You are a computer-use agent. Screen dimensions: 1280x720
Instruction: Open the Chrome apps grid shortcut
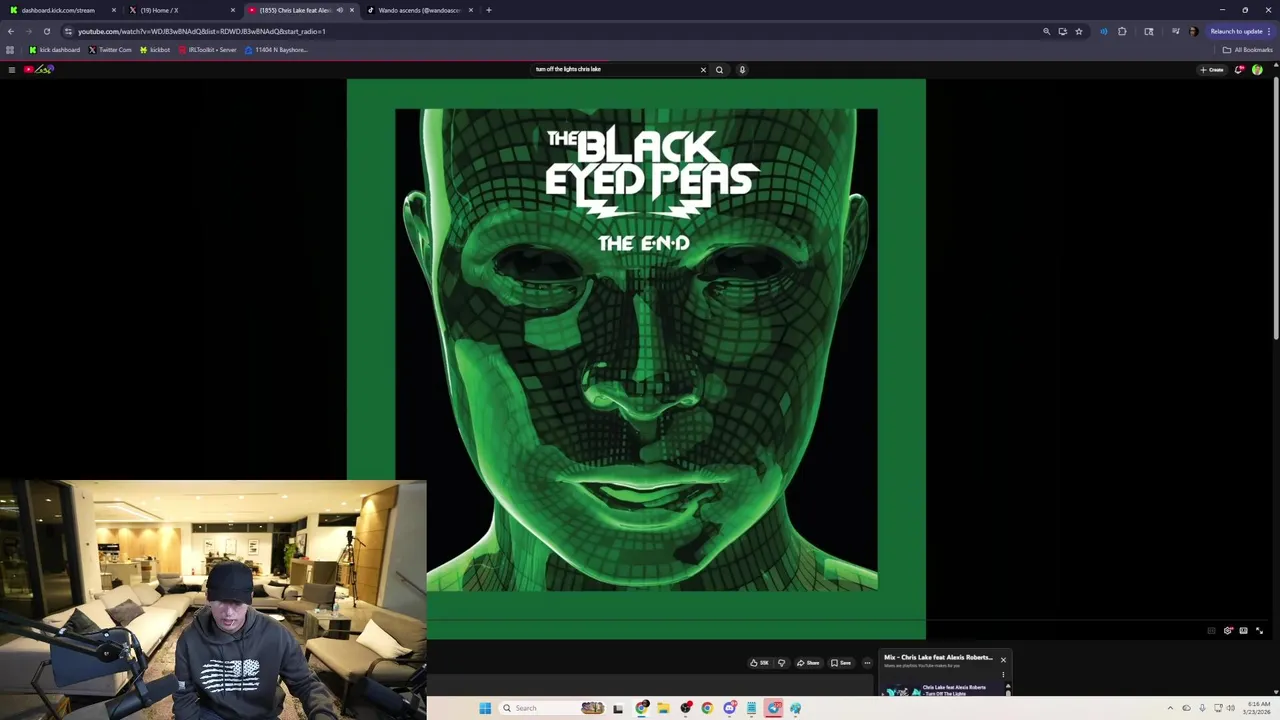click(x=10, y=50)
